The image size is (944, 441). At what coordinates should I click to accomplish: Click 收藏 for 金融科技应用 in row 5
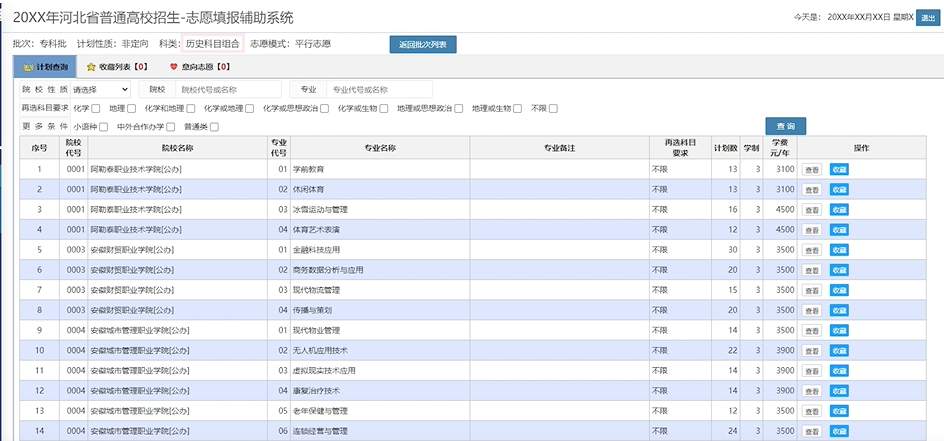[x=839, y=249]
